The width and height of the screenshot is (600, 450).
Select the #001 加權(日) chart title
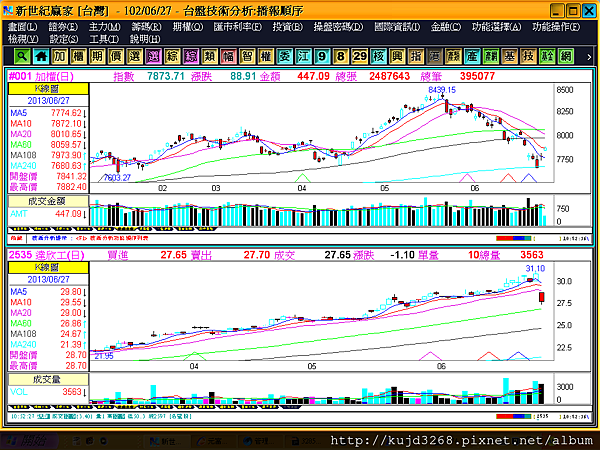tap(41, 76)
